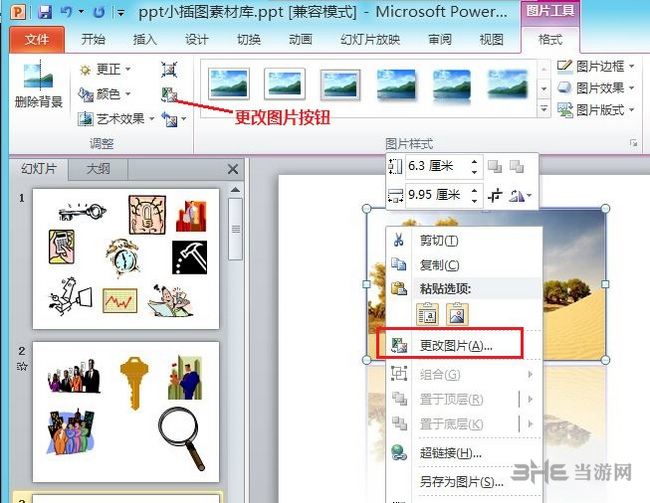
Task: Click the Change Picture icon in ribbon
Action: click(169, 95)
